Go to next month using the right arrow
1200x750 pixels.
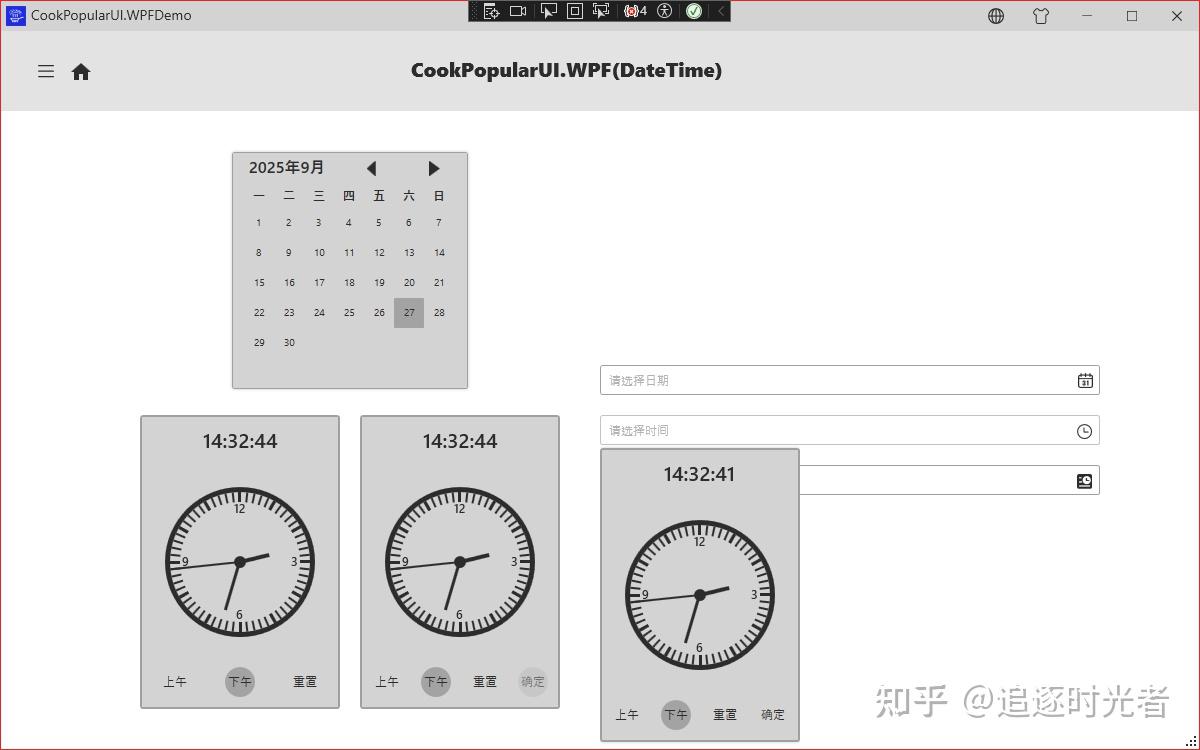click(x=433, y=168)
